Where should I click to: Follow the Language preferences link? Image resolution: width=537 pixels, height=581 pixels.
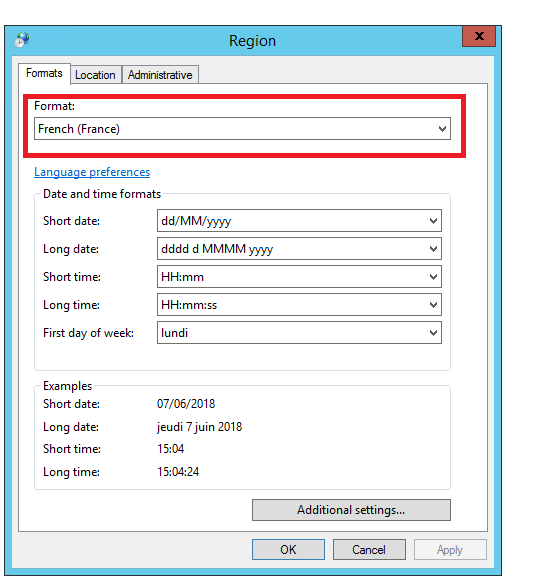[92, 172]
